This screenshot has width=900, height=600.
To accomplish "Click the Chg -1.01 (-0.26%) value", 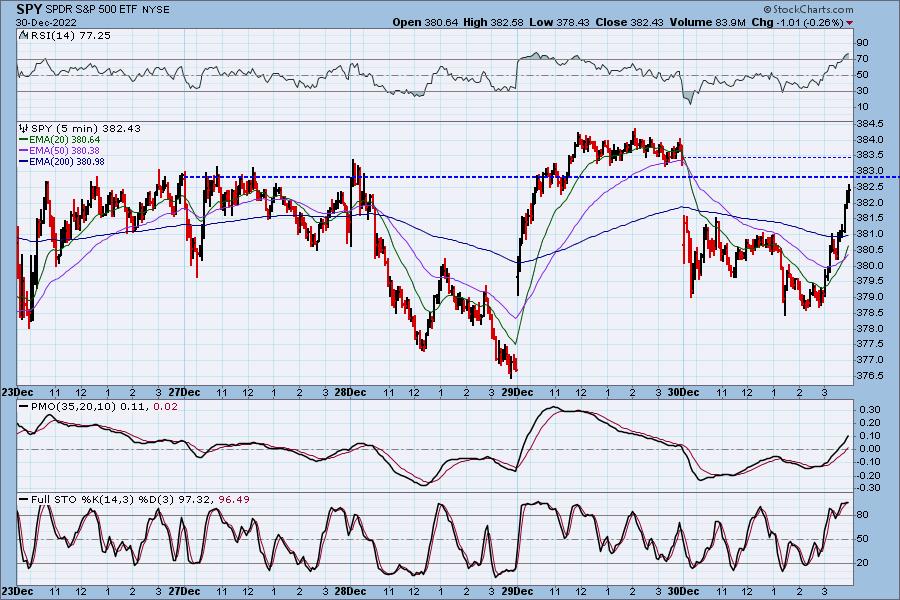I will point(797,22).
